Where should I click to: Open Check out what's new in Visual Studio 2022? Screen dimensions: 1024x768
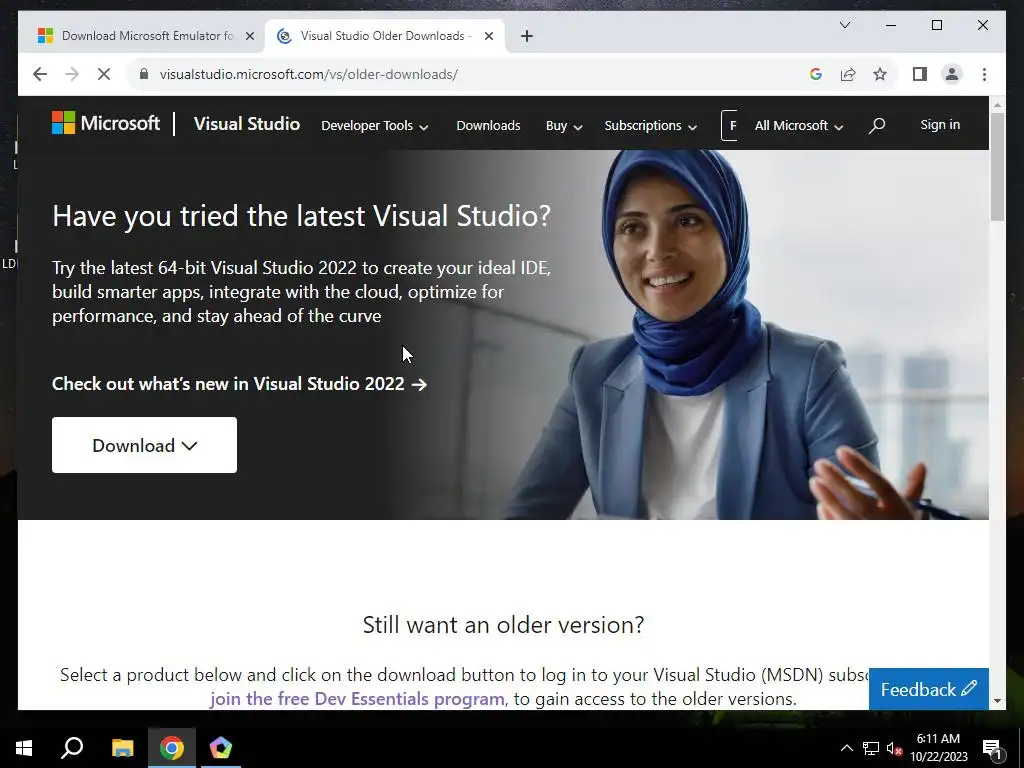239,383
